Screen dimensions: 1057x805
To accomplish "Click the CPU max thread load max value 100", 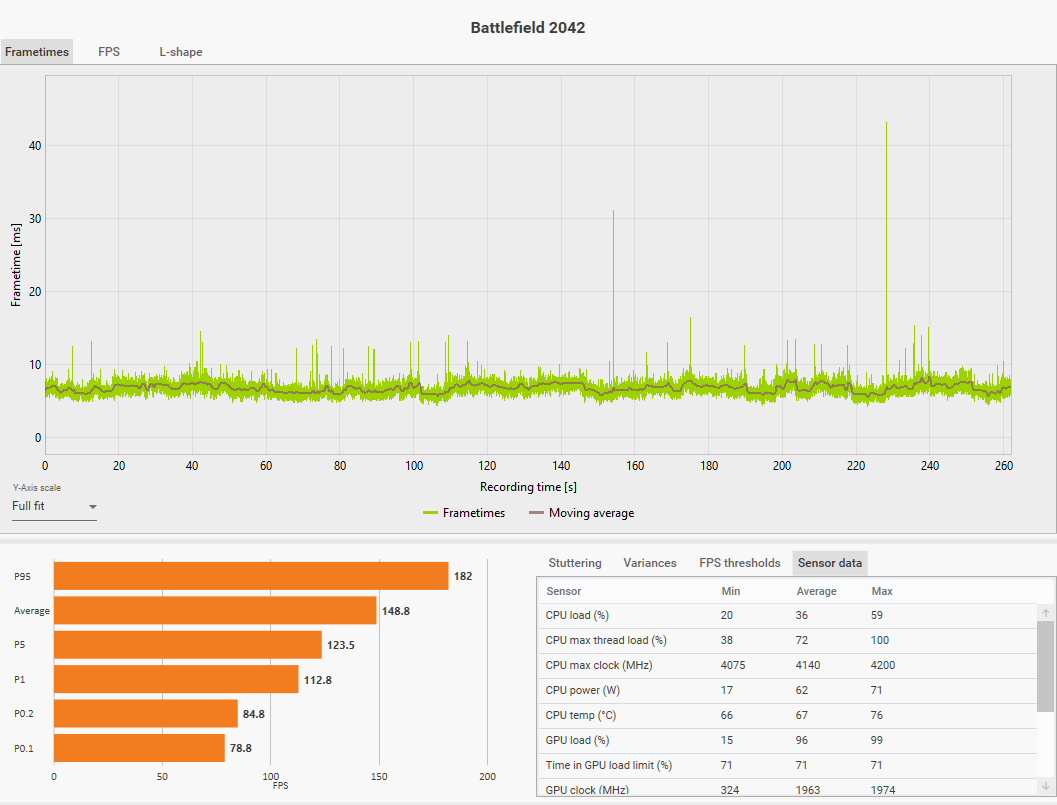I will [880, 640].
